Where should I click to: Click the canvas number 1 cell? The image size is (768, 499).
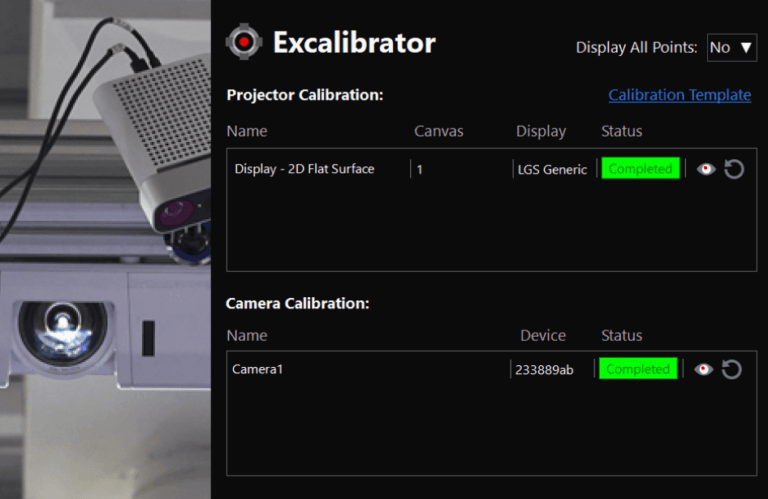click(x=420, y=169)
